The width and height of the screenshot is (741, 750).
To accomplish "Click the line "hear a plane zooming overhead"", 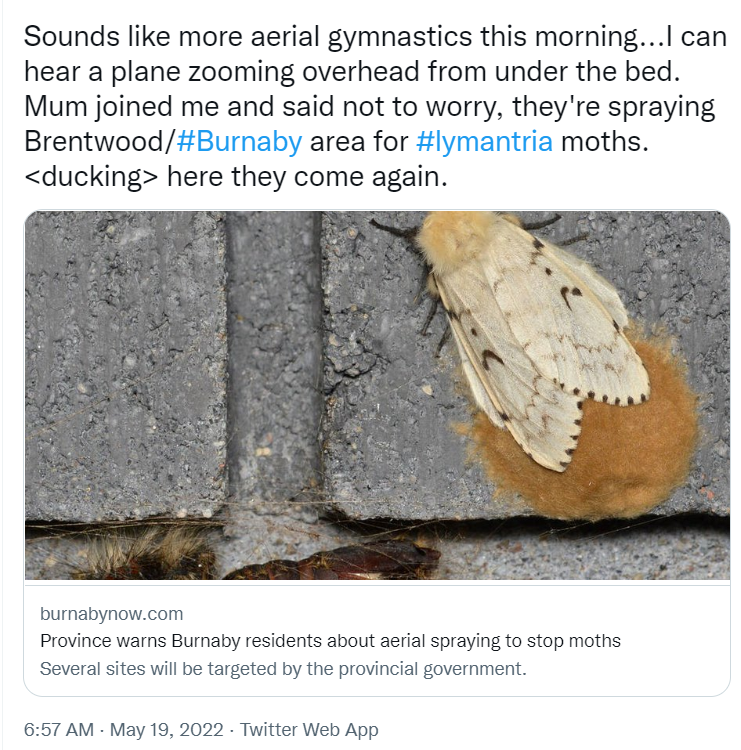I will point(352,72).
